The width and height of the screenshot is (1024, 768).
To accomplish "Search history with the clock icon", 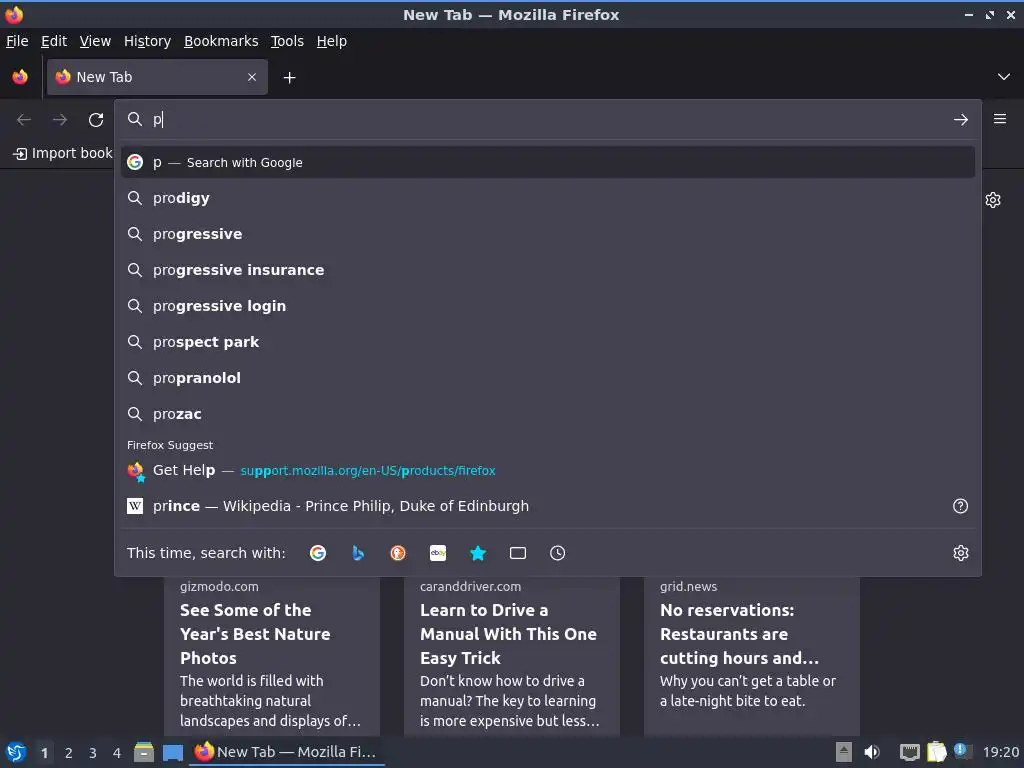I will point(558,553).
